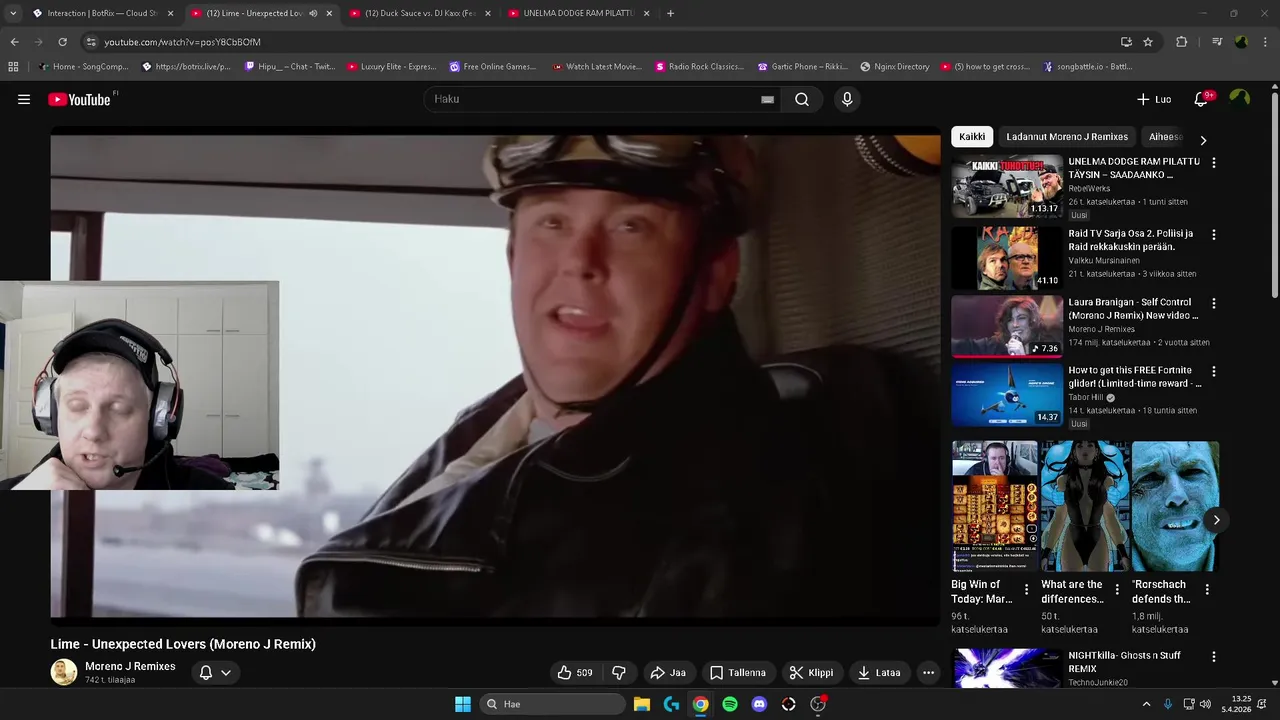The height and width of the screenshot is (720, 1280).
Task: Open YouTube notifications bell
Action: pyautogui.click(x=1201, y=99)
